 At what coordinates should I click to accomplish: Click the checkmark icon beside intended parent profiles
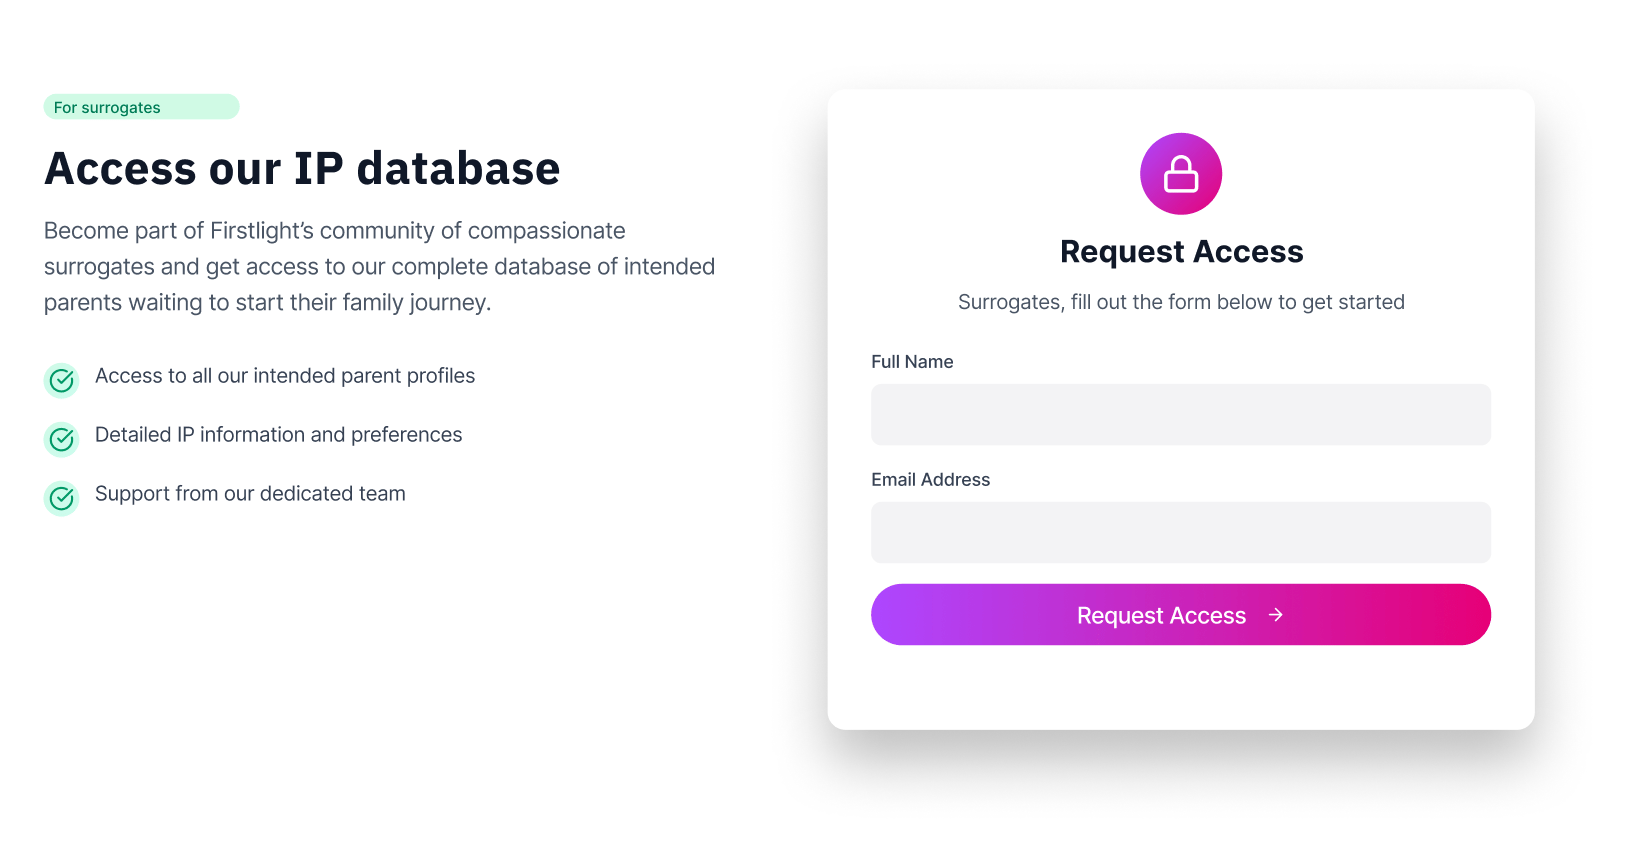(x=62, y=380)
